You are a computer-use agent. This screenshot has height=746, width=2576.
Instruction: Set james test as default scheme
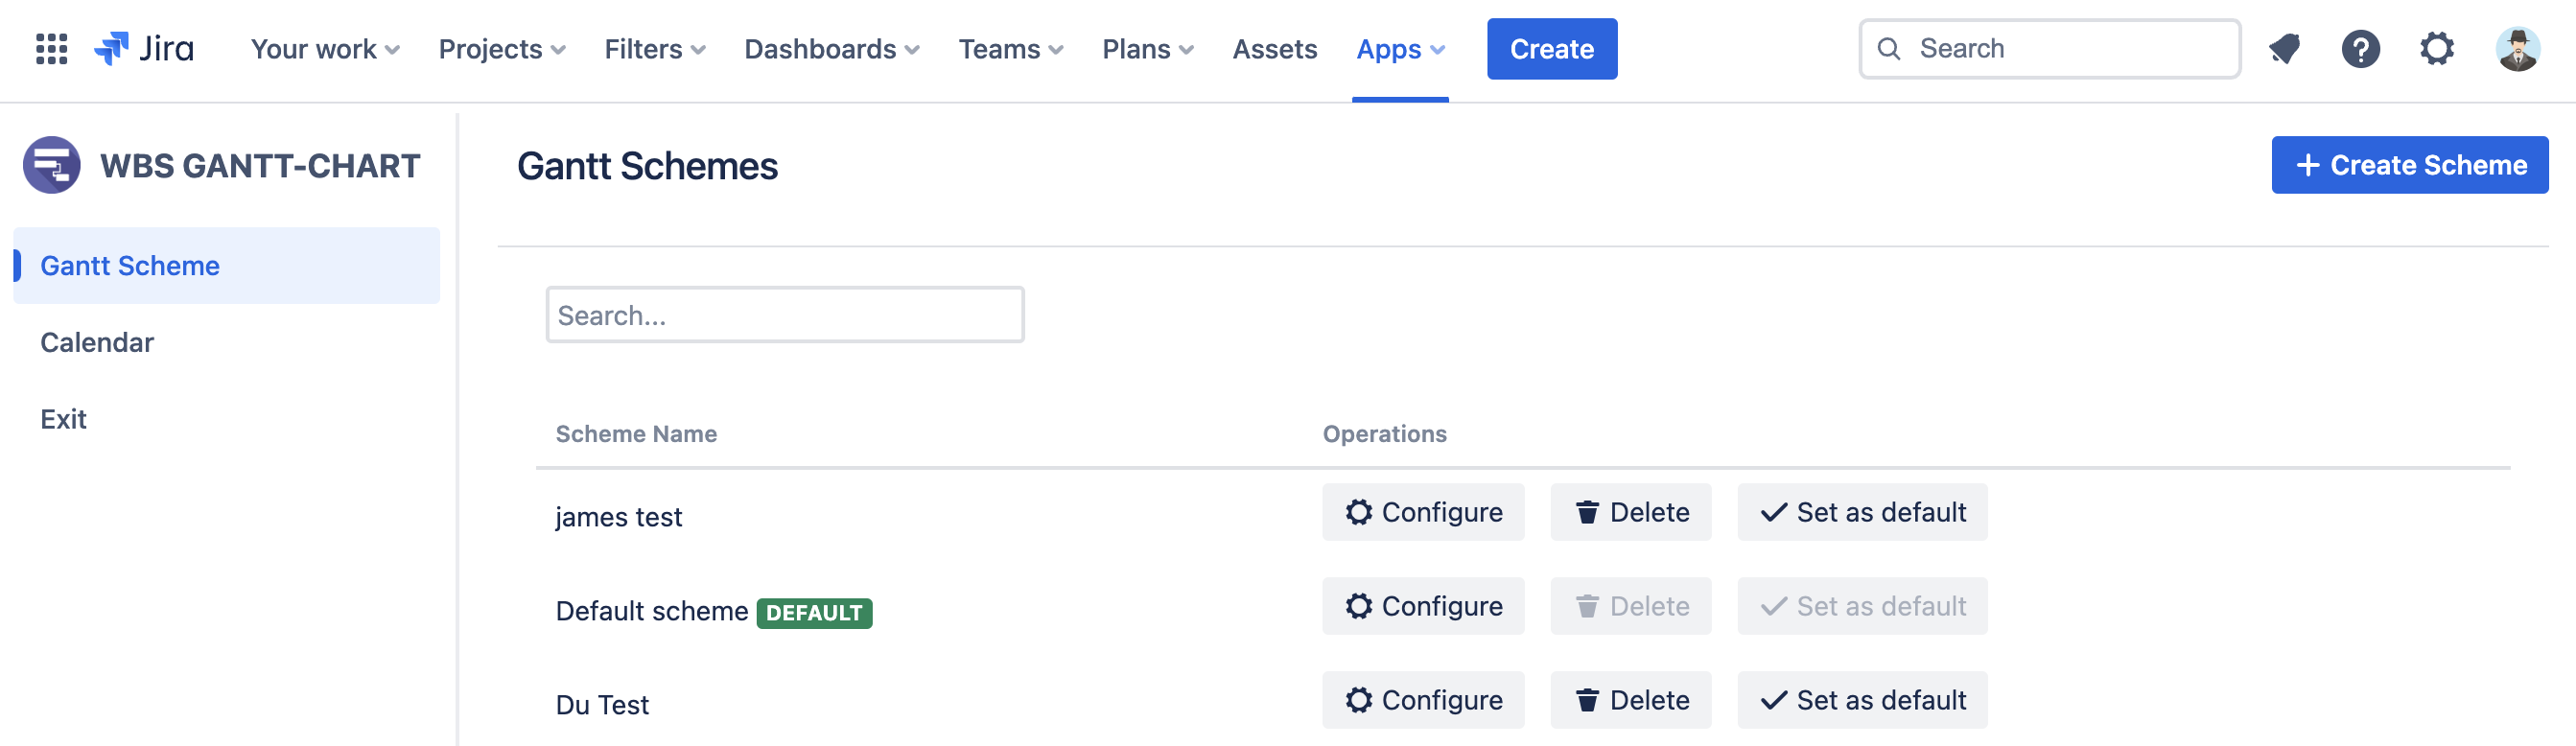point(1861,512)
